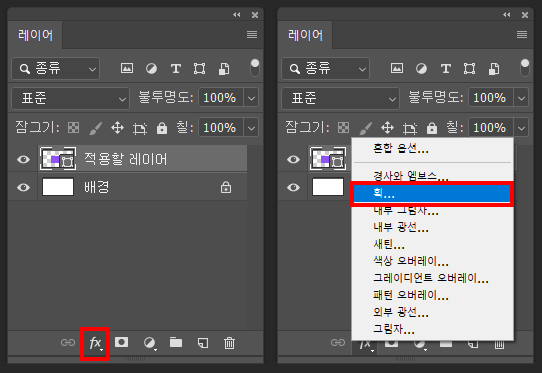Open the 종류 filter dropdown in right panel
542x373 pixels.
pos(326,68)
